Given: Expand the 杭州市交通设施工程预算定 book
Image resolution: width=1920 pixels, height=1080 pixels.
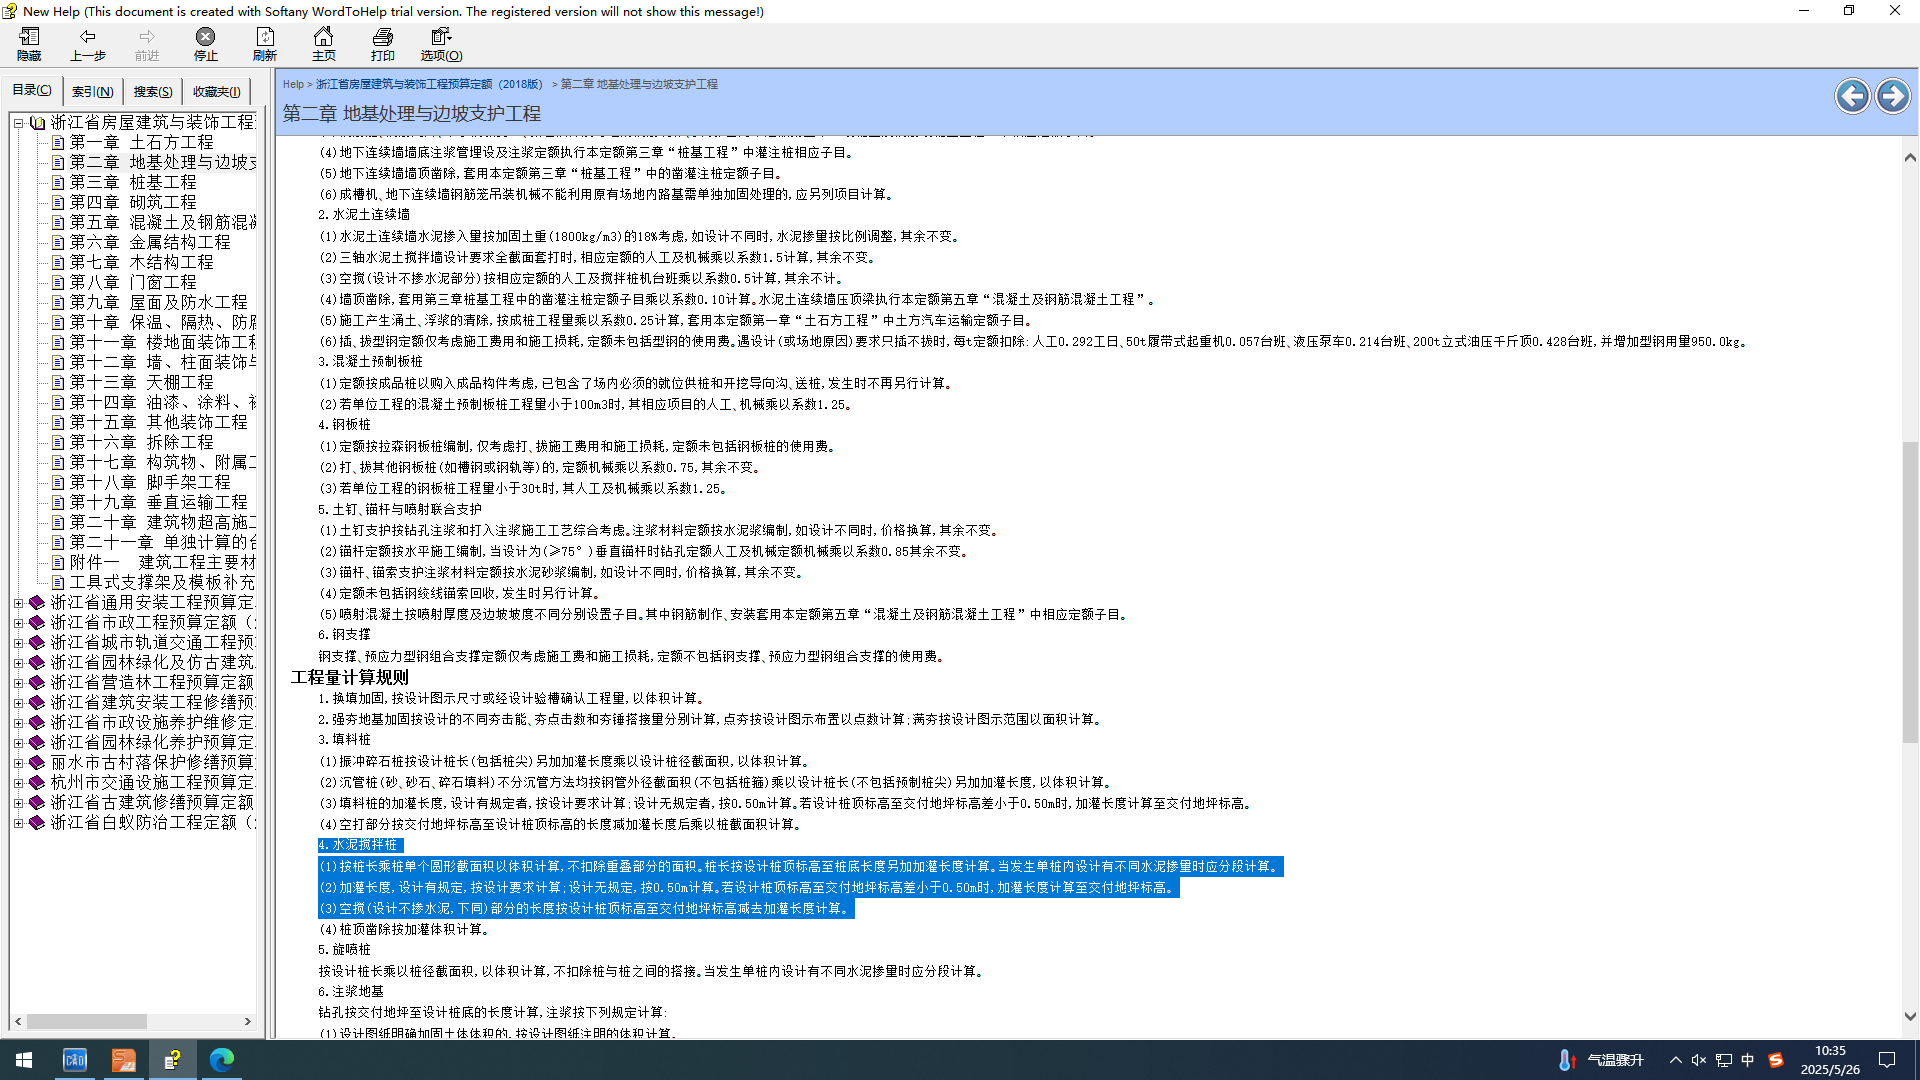Looking at the screenshot, I should point(18,783).
